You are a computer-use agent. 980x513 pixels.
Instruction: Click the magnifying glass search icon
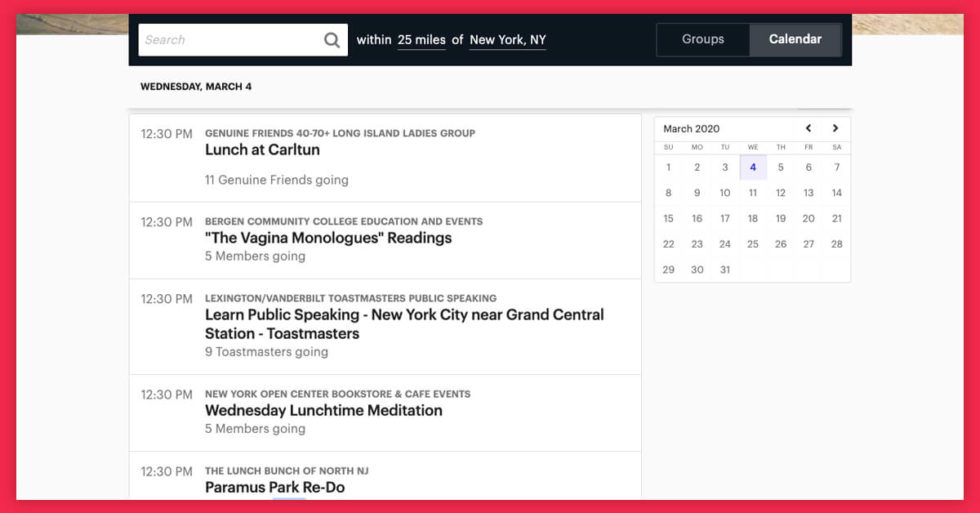[x=332, y=40]
